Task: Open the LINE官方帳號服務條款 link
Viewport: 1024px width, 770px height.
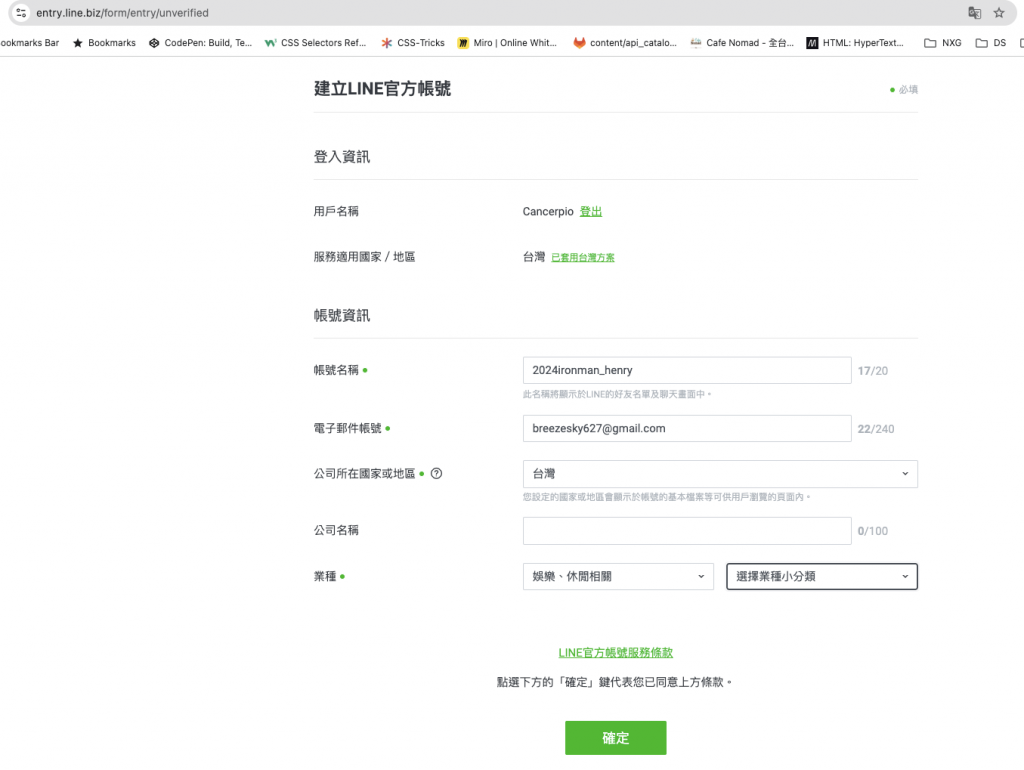Action: point(615,652)
